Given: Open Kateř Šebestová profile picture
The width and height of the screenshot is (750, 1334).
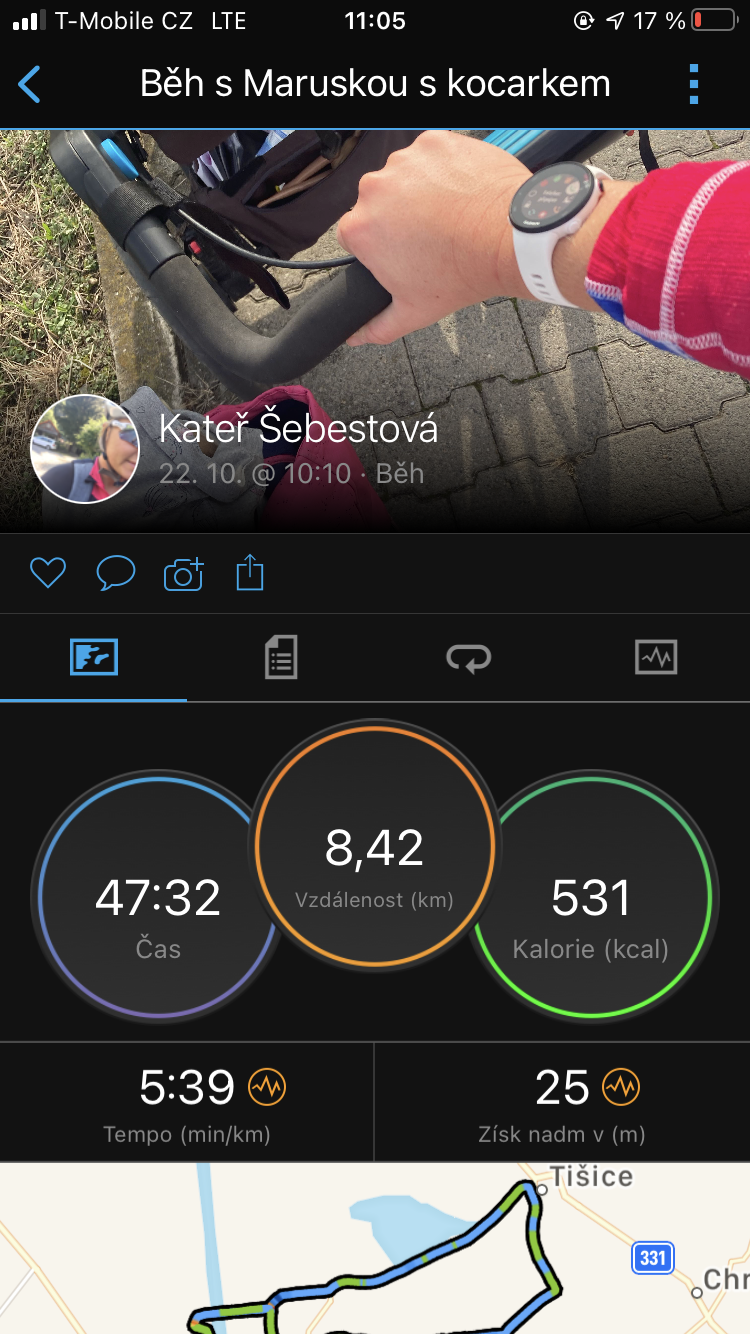Looking at the screenshot, I should (x=85, y=449).
